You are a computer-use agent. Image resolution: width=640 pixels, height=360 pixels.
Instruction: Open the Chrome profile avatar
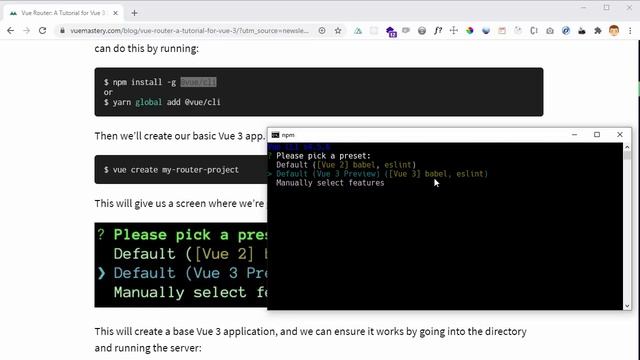tap(614, 31)
